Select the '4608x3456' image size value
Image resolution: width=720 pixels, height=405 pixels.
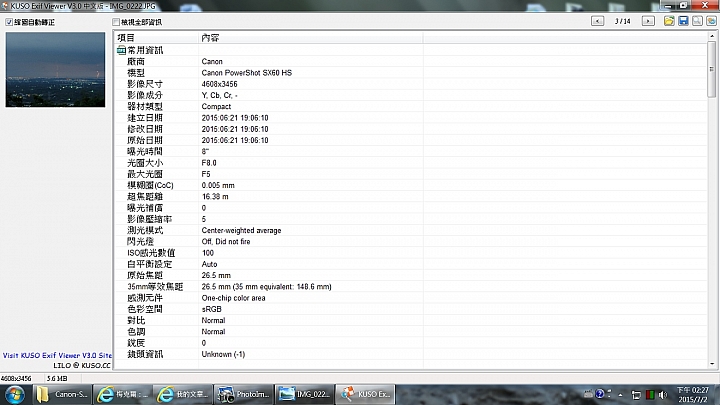coord(219,84)
